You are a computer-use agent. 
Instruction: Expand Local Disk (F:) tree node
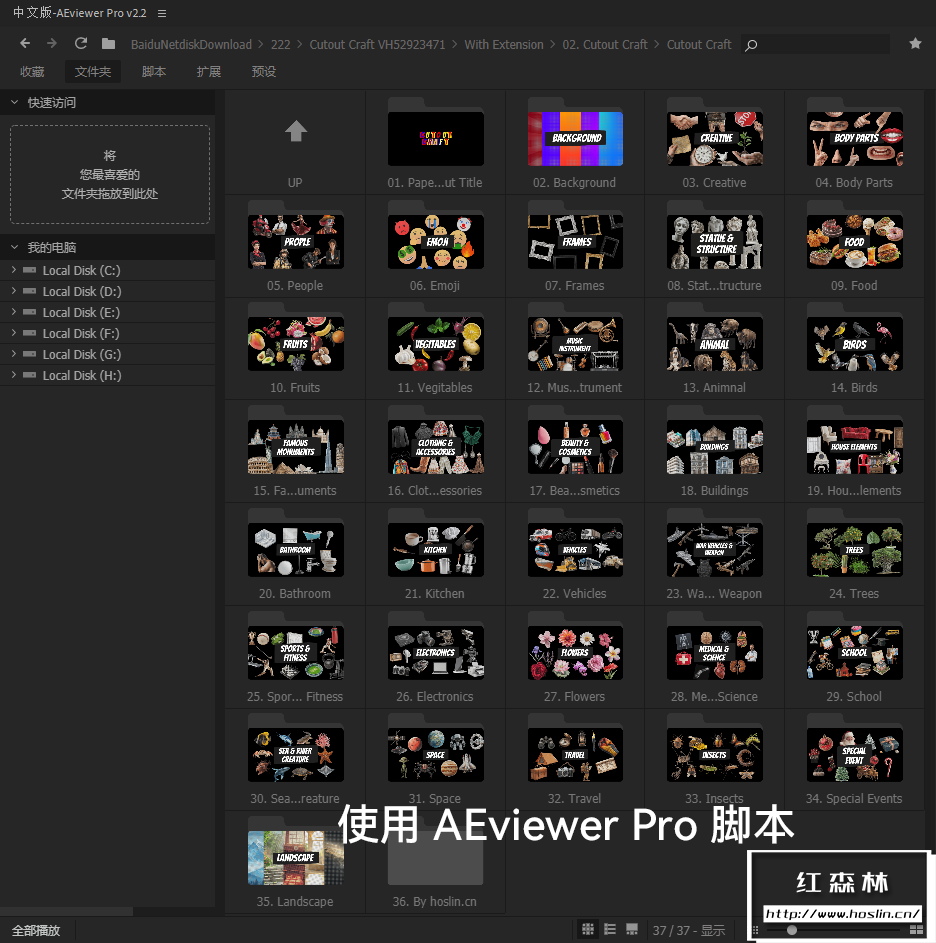click(x=14, y=333)
